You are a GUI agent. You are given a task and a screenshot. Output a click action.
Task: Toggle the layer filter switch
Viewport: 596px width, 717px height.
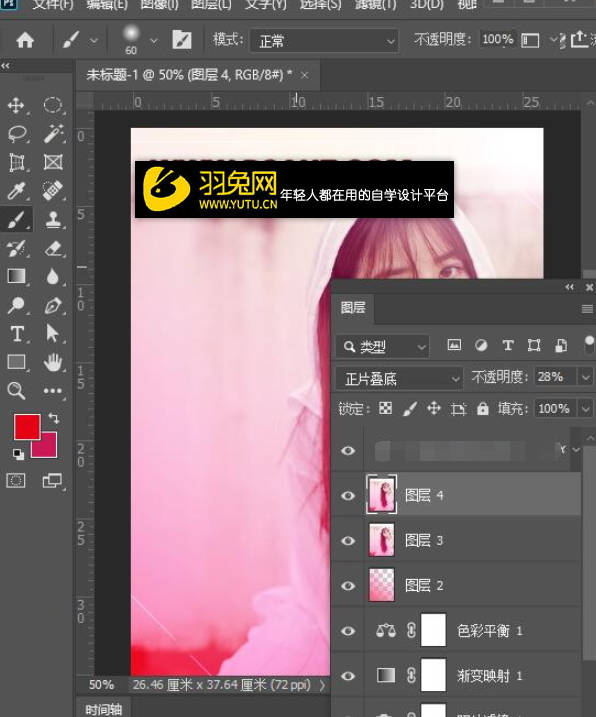(x=590, y=345)
